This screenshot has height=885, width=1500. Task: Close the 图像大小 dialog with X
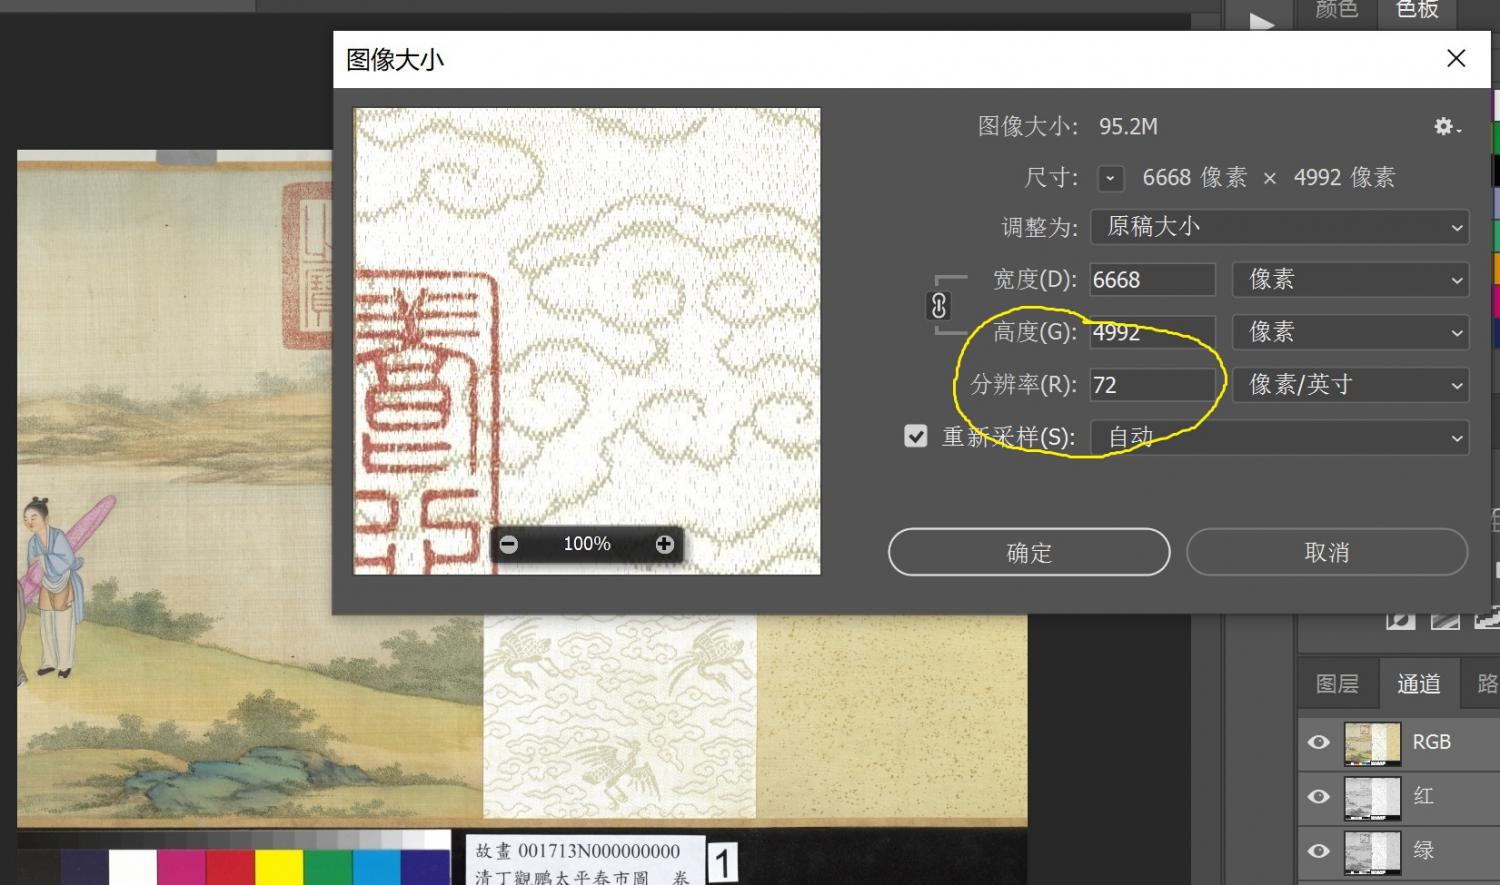point(1456,59)
